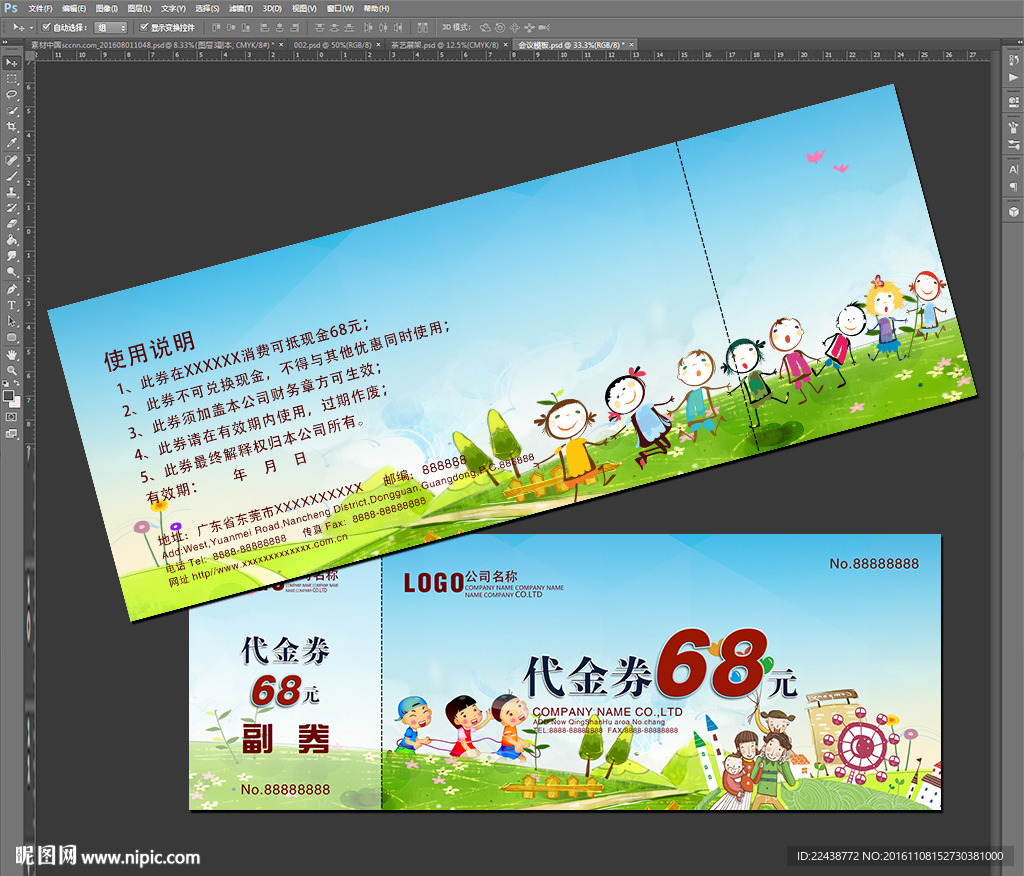Click the background color swatch

pos(16,402)
